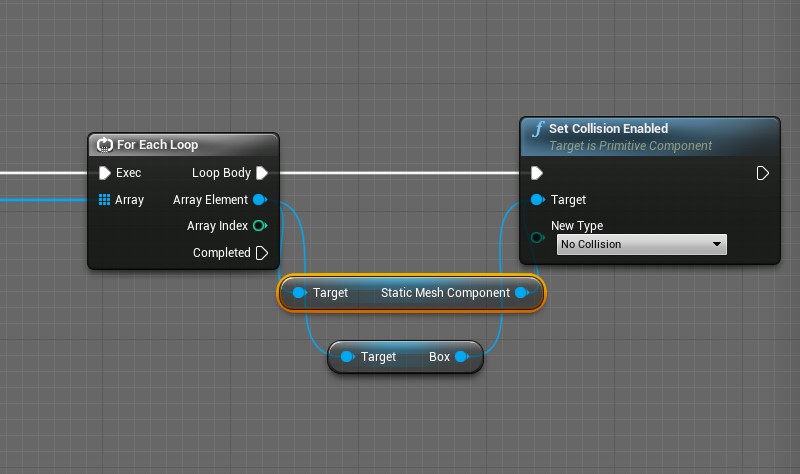Image resolution: width=800 pixels, height=474 pixels.
Task: Click the Static Mesh Component output pin
Action: click(x=522, y=293)
